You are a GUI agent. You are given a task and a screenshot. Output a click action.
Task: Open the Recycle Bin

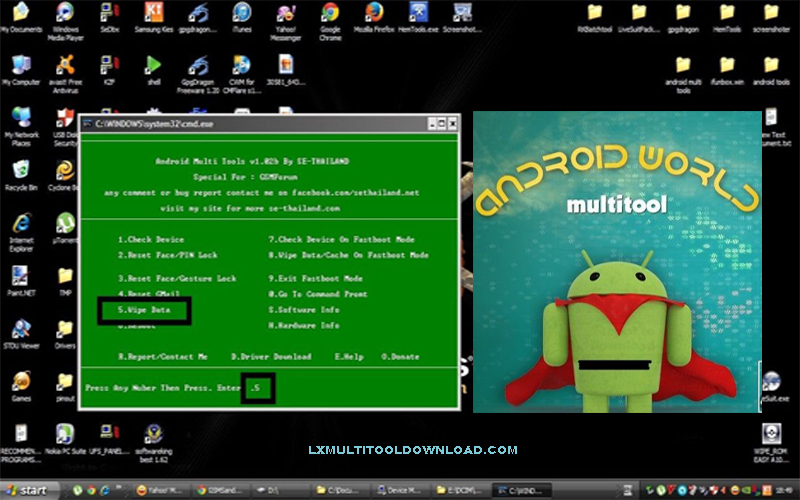pyautogui.click(x=21, y=175)
